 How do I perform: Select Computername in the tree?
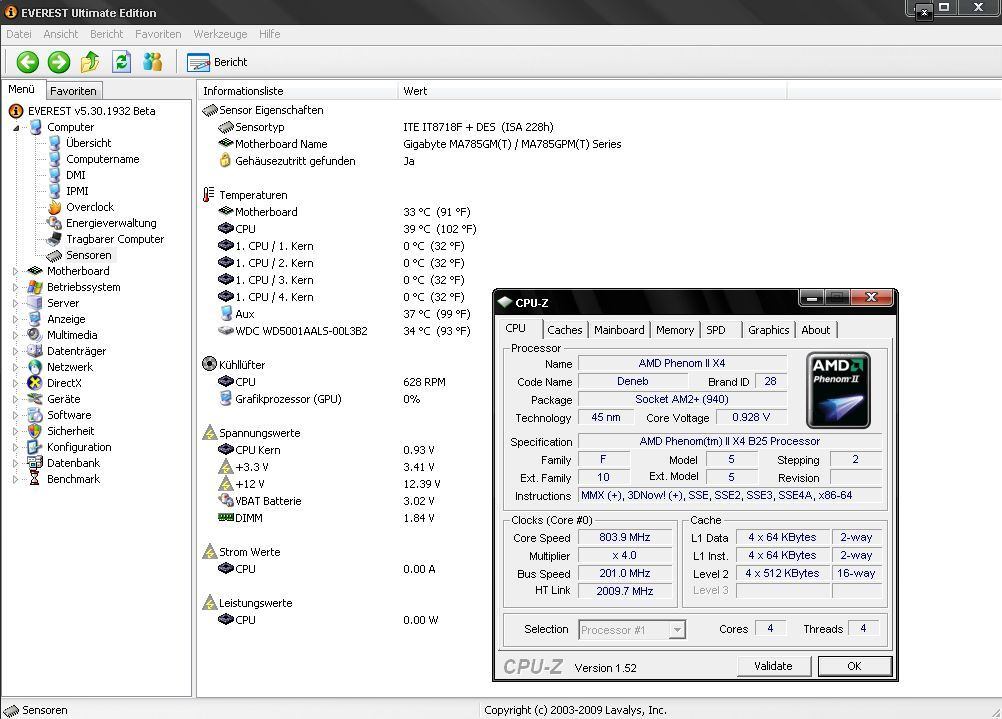[x=103, y=159]
